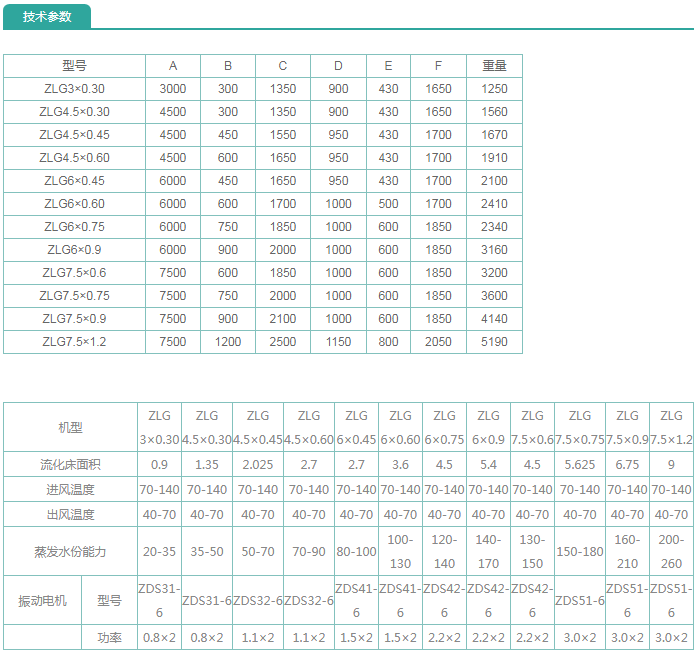This screenshot has width=697, height=655.
Task: Click weight value 1670
Action: (x=494, y=135)
